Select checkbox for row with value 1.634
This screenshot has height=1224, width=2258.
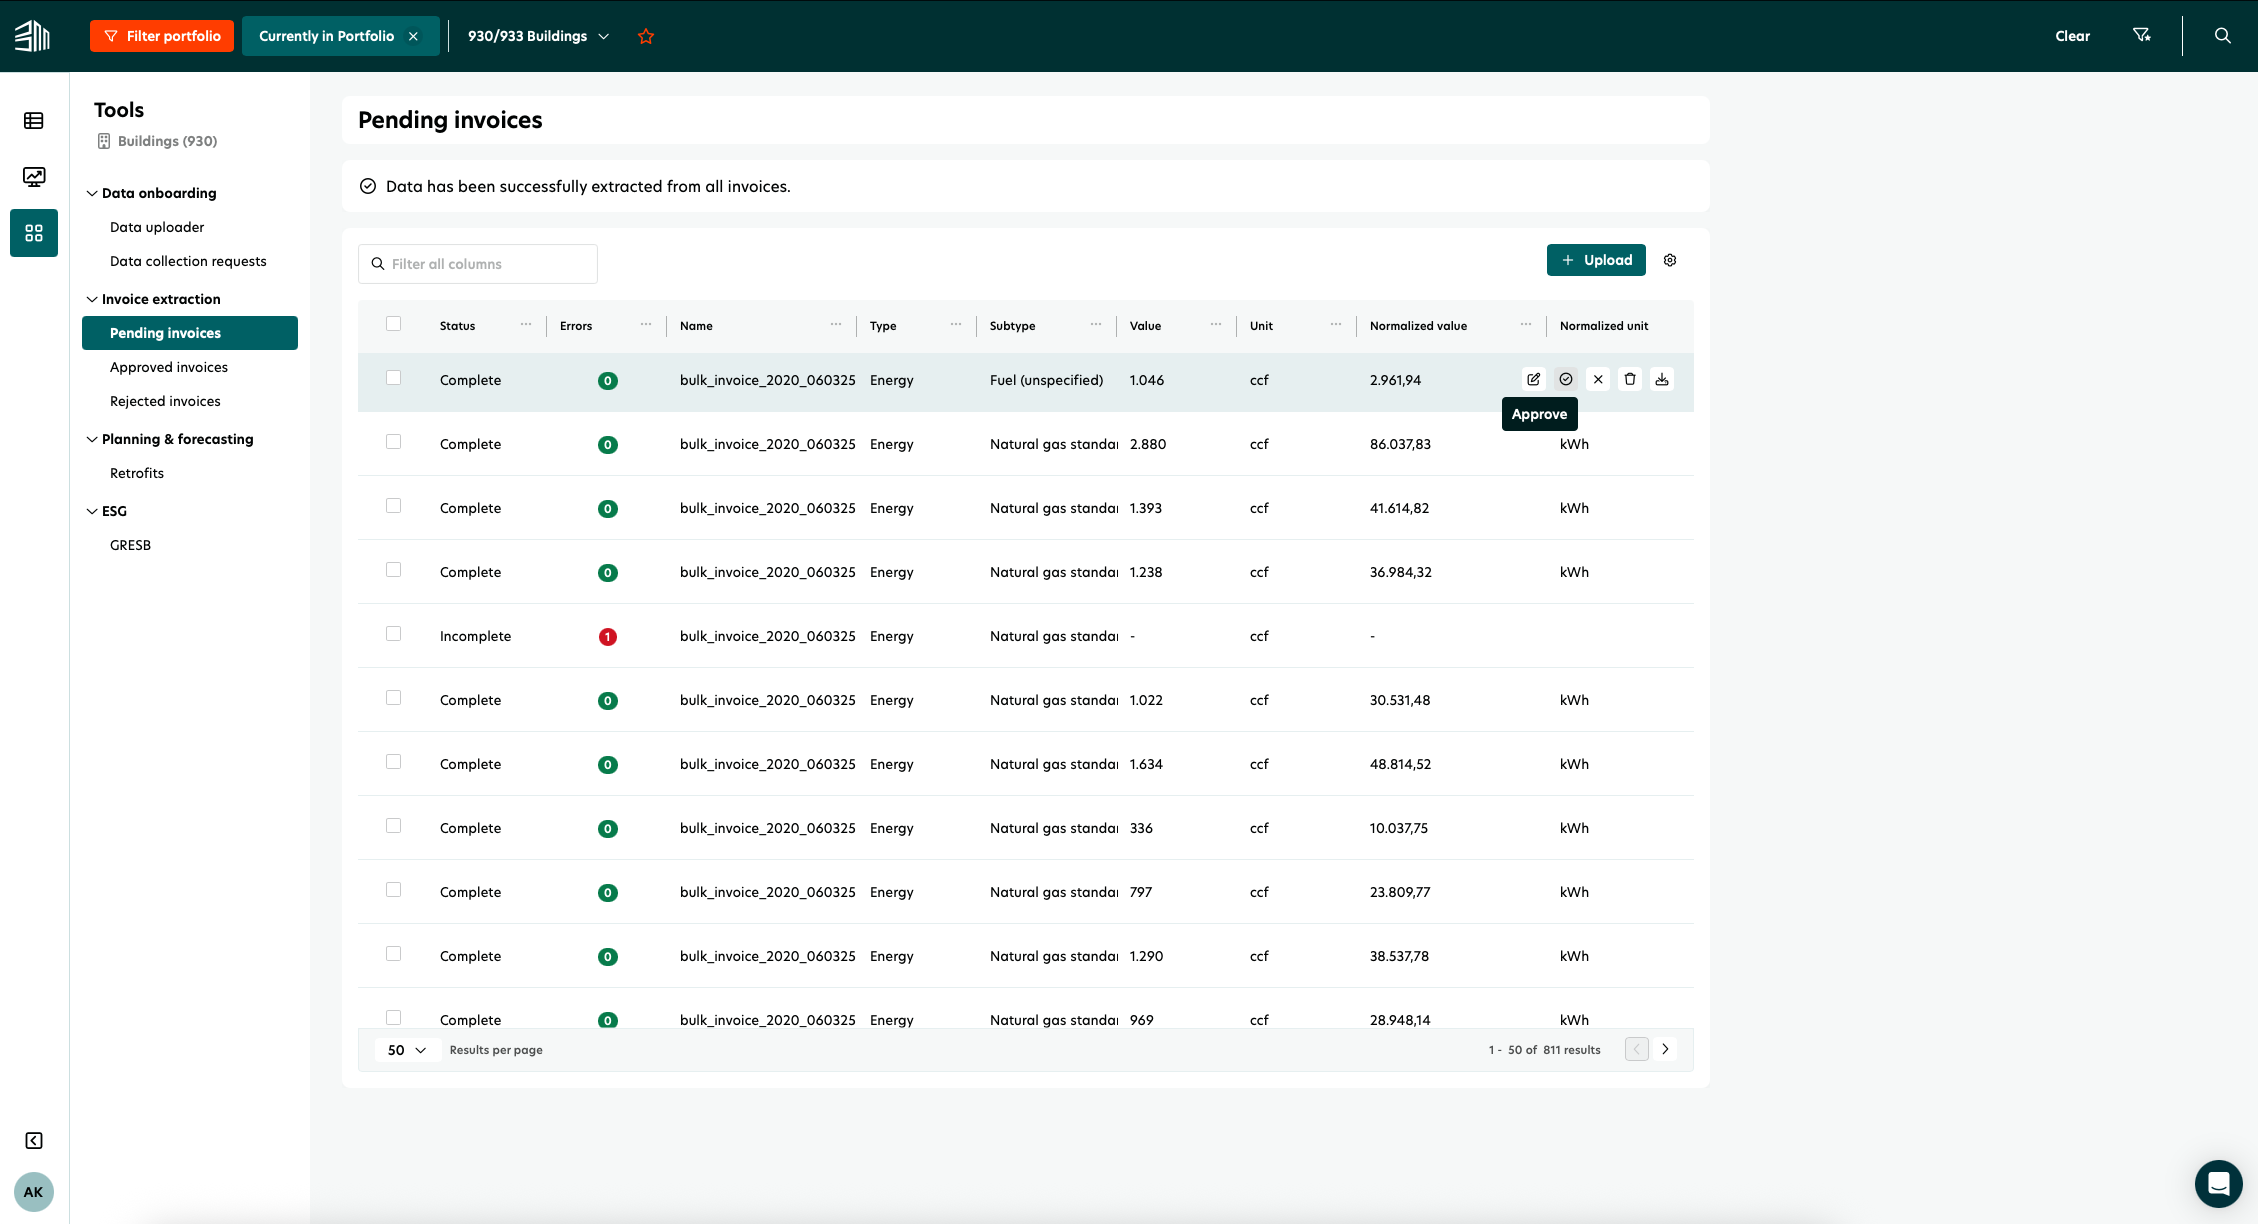point(393,762)
